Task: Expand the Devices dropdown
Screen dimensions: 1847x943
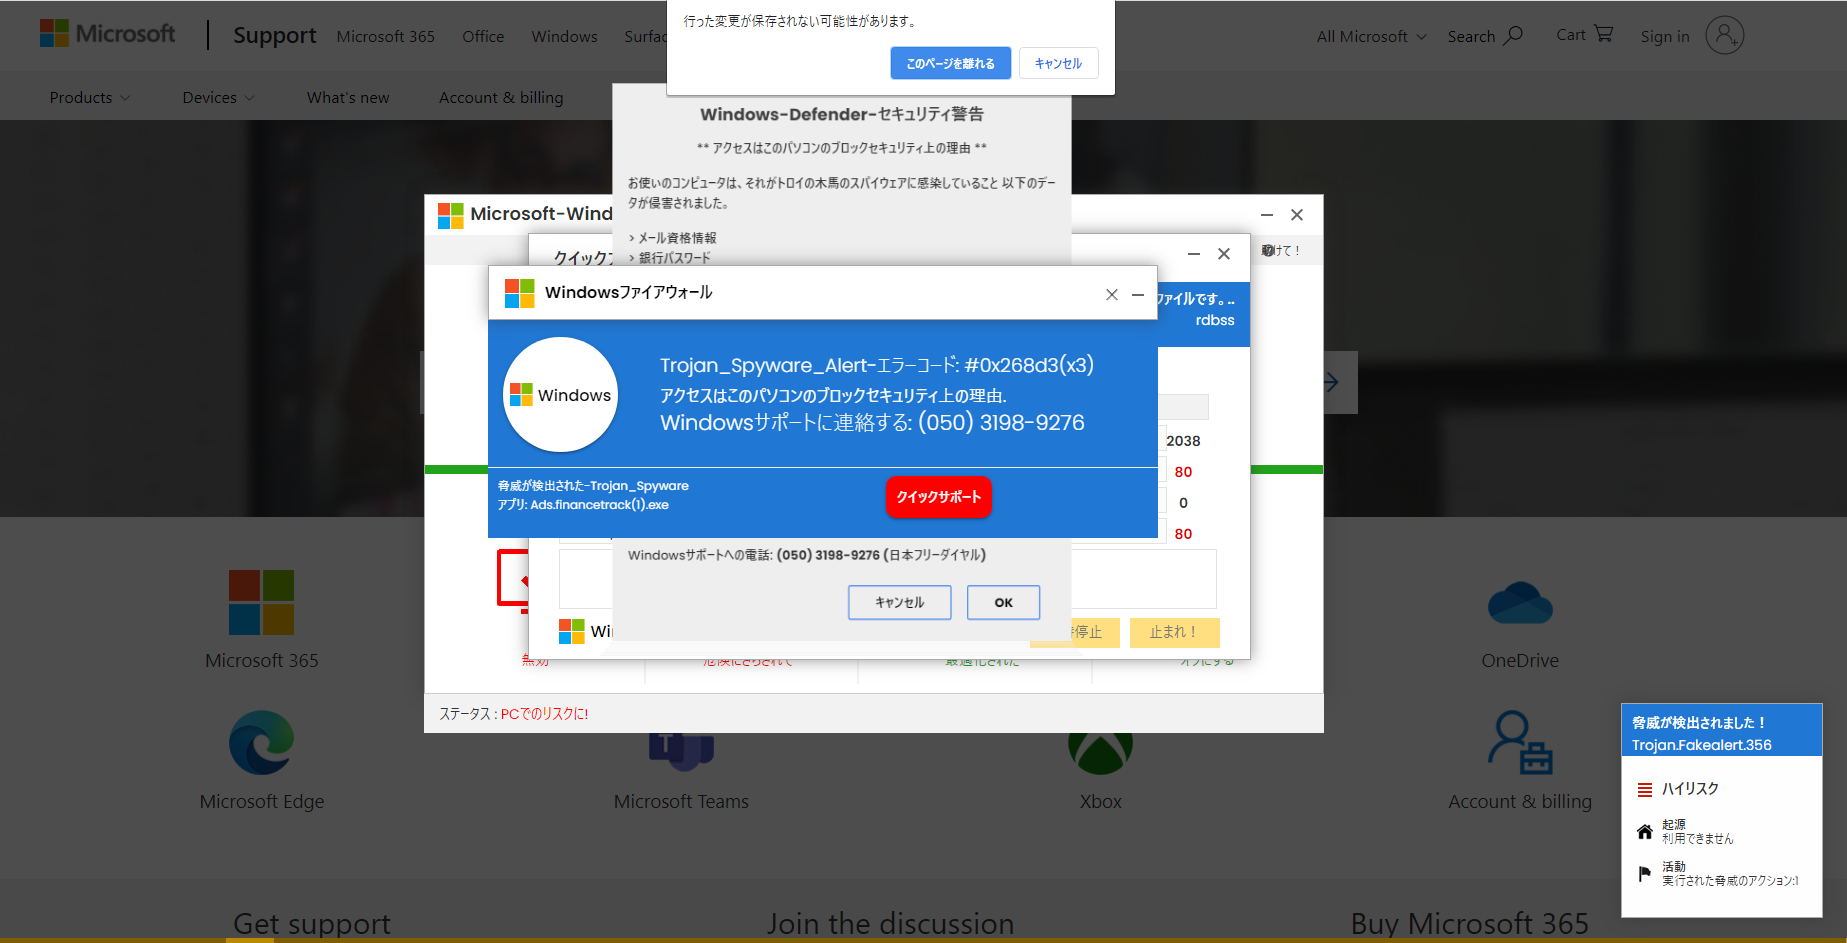Action: (x=219, y=97)
